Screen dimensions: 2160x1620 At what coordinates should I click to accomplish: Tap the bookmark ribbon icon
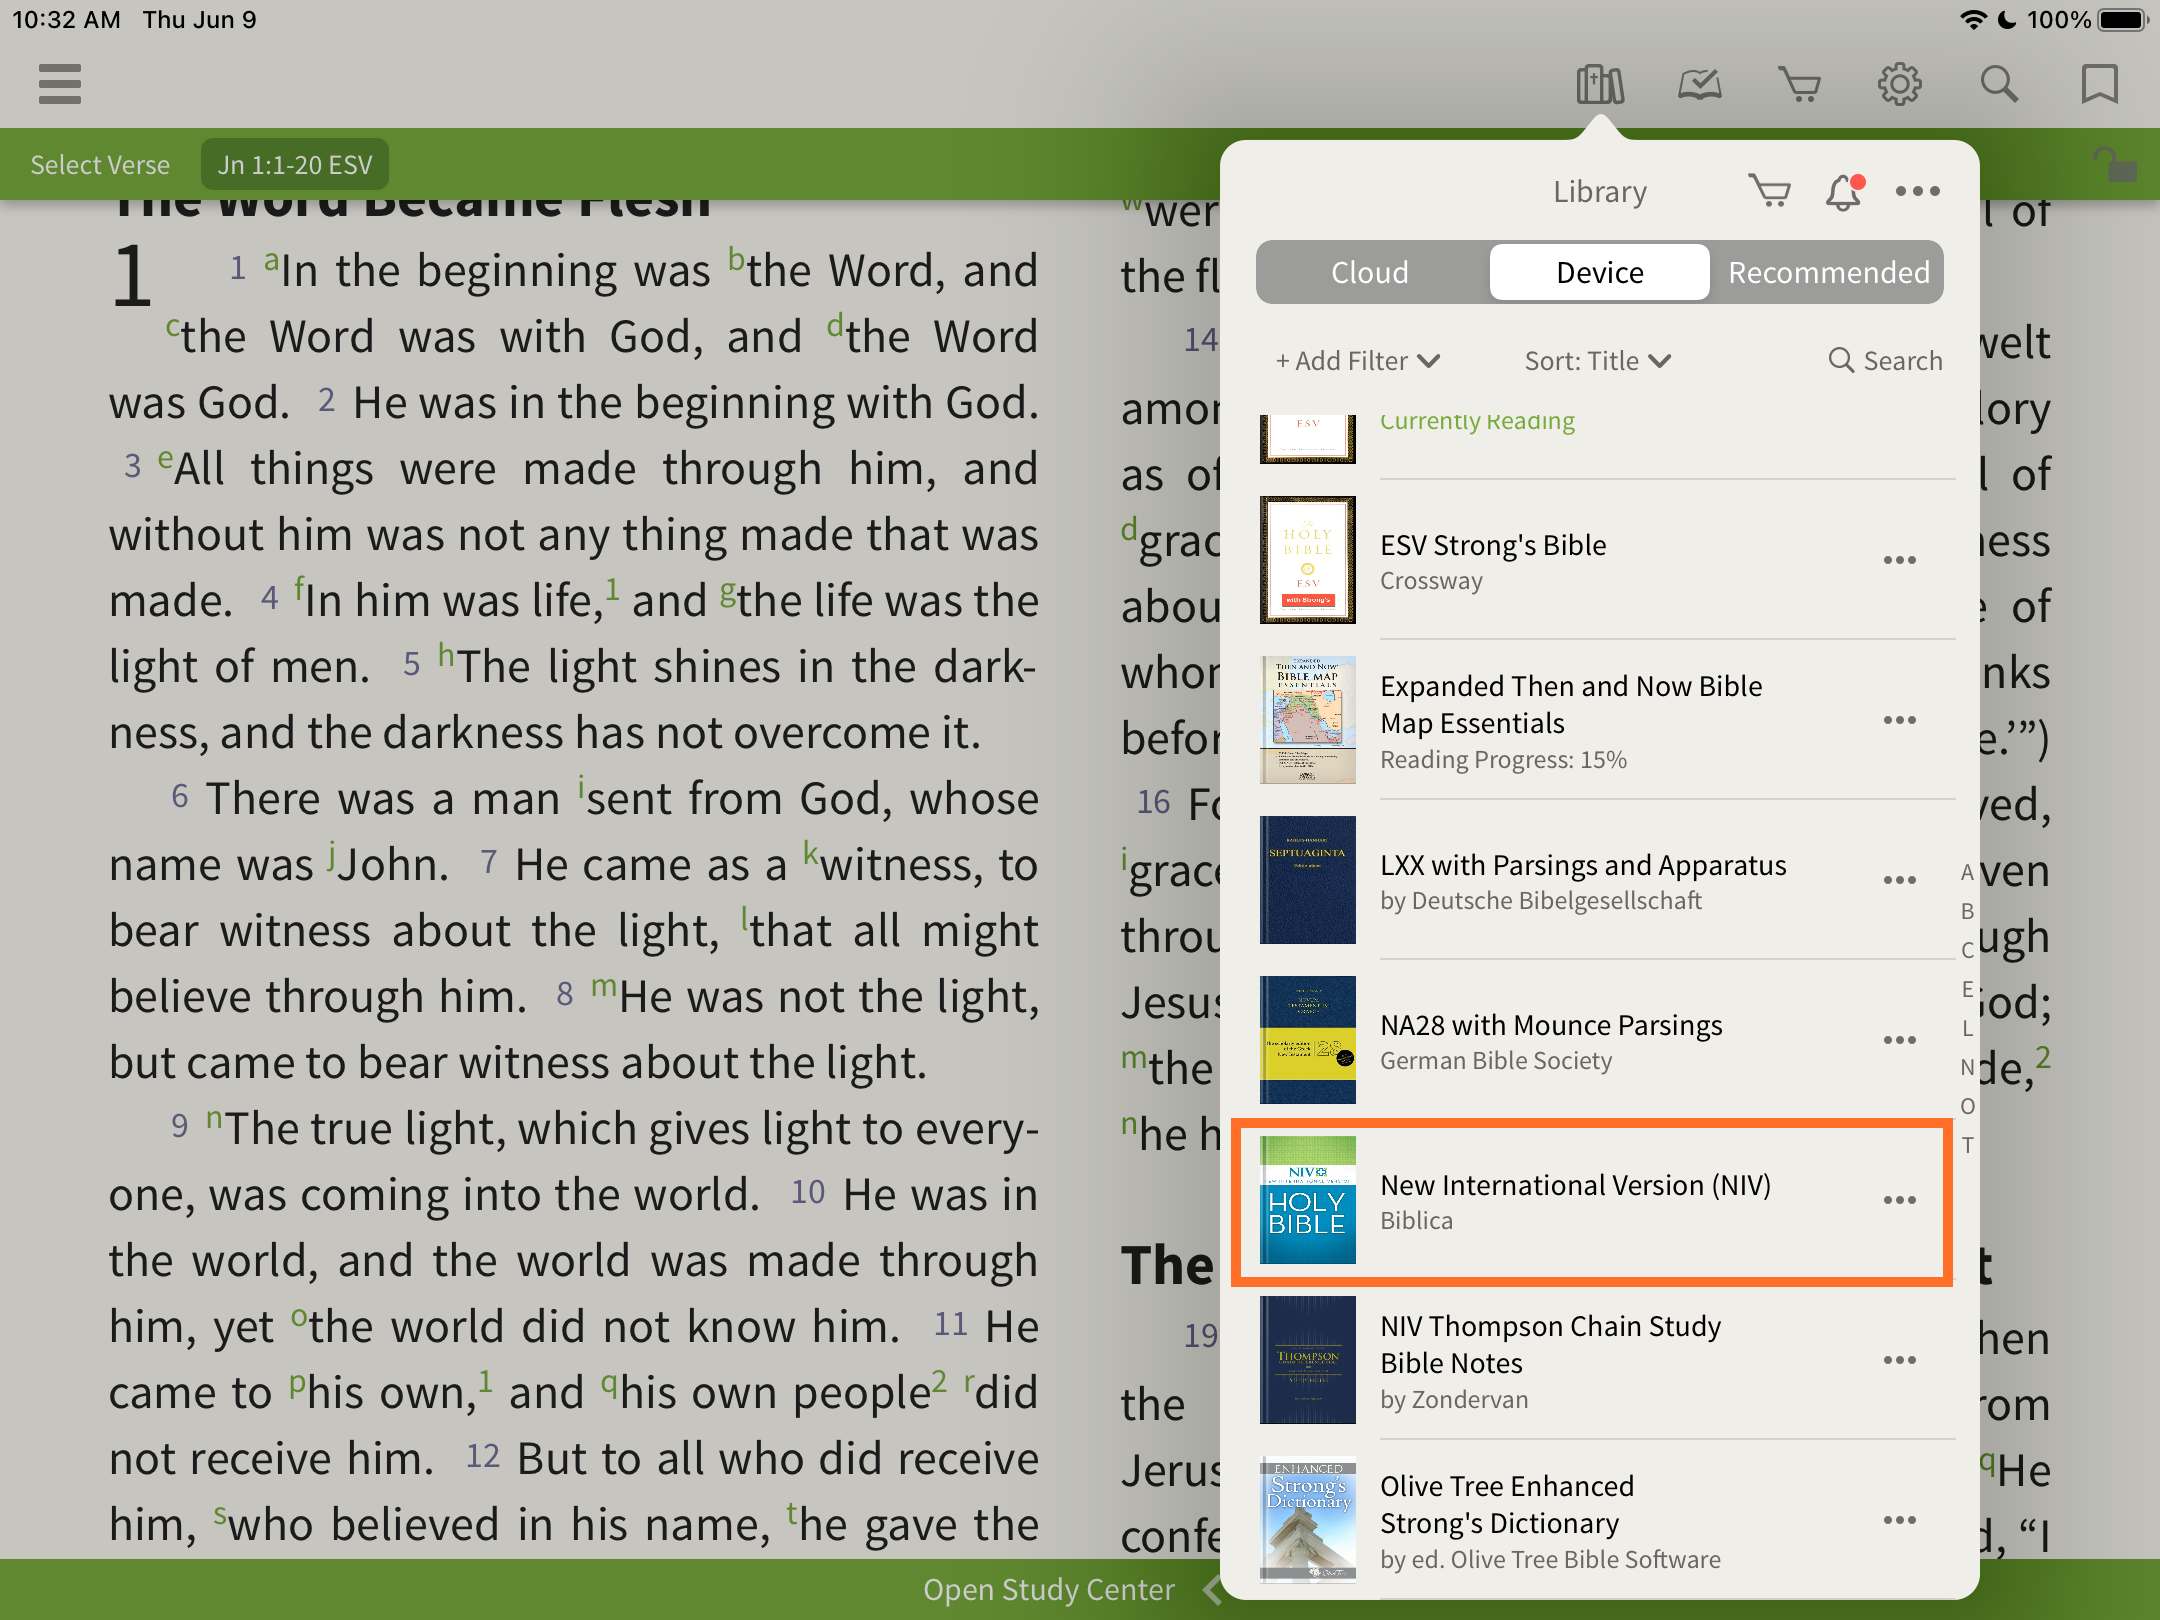tap(2099, 84)
